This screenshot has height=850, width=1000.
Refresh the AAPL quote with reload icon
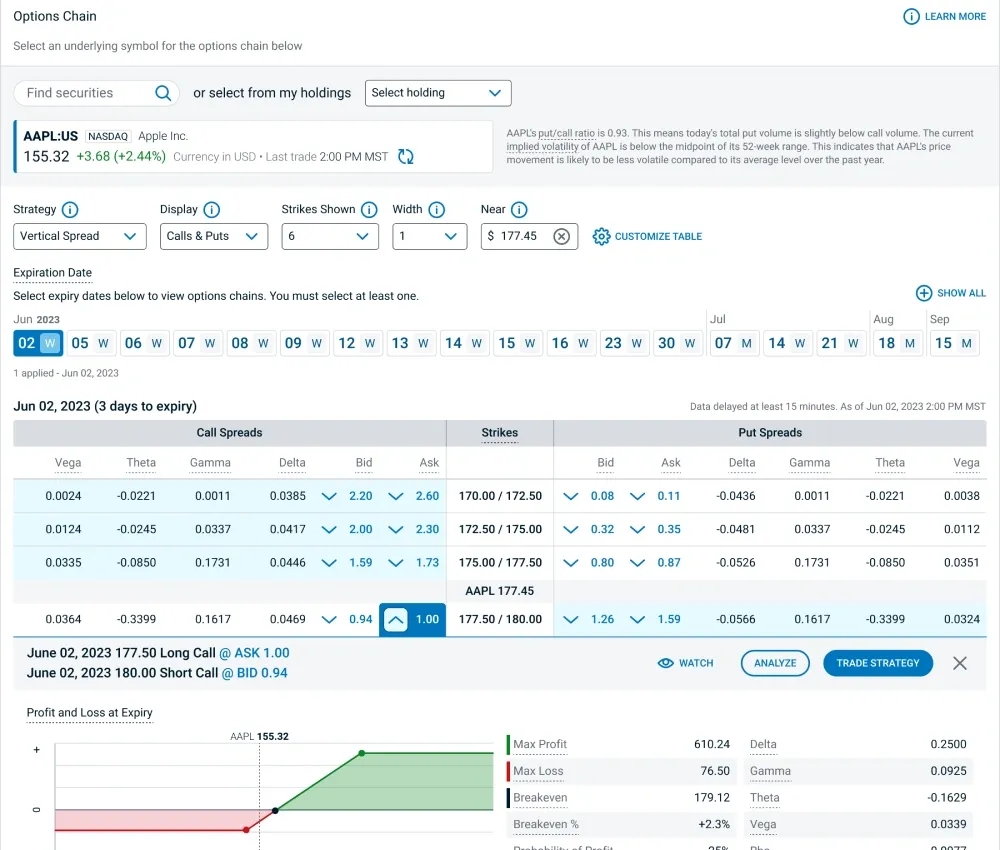tap(406, 156)
